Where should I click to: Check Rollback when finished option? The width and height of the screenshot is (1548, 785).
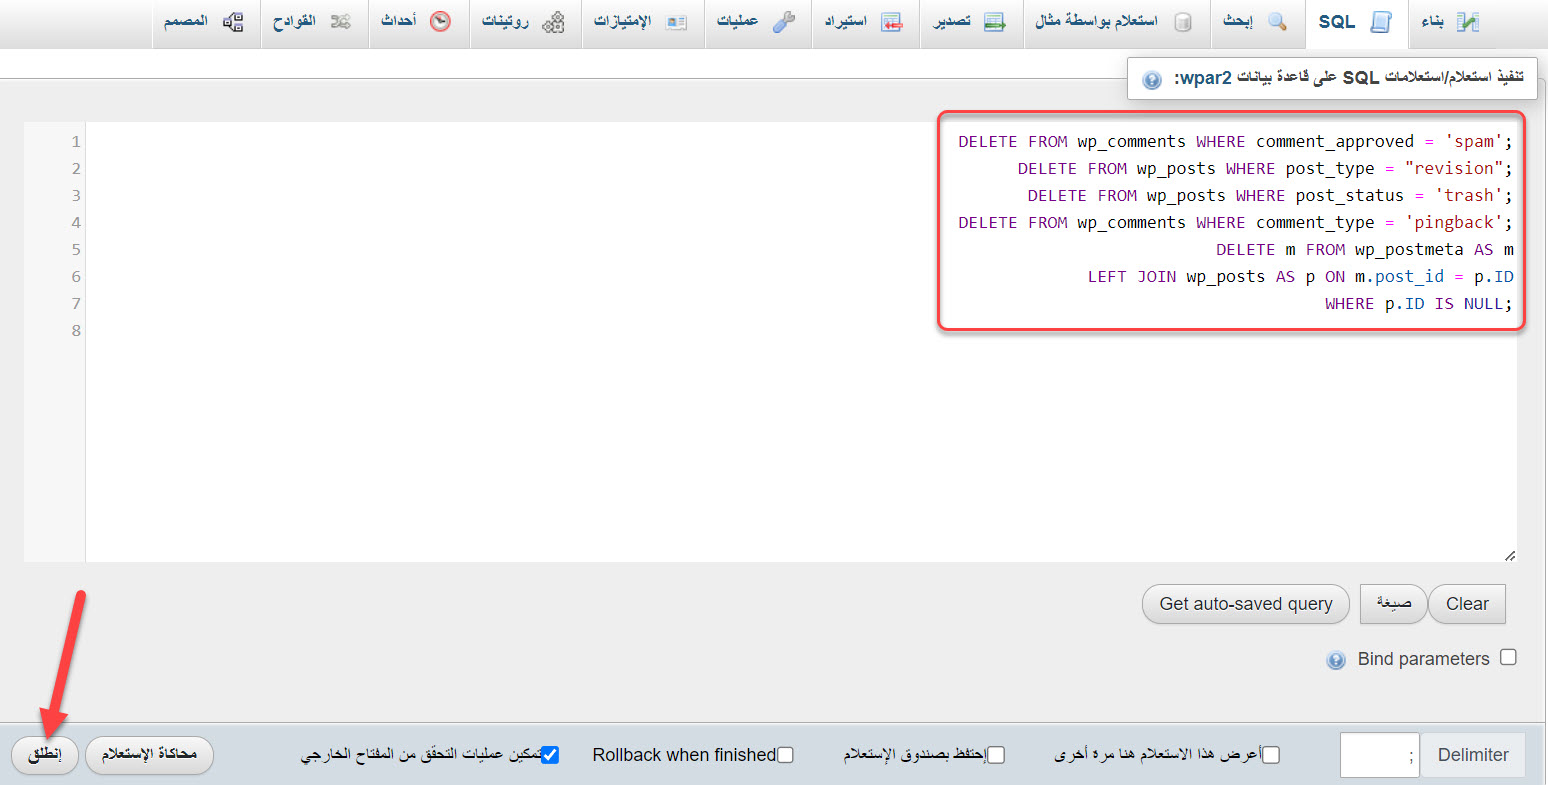(x=786, y=755)
